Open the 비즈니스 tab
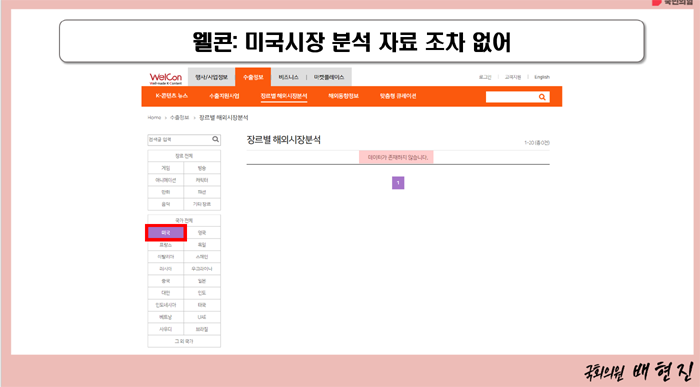 288,77
